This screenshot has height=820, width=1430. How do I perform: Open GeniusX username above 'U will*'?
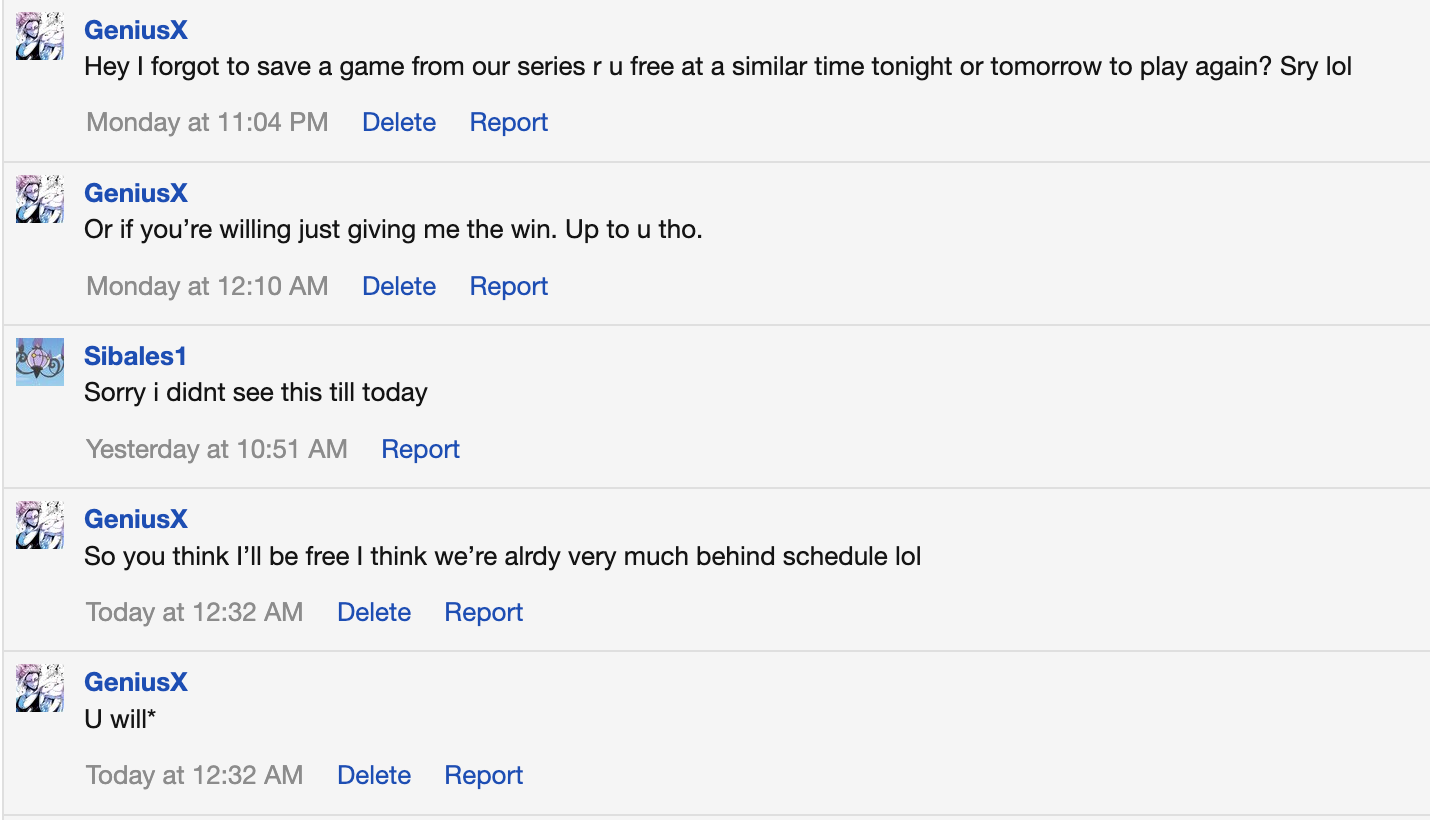(136, 682)
